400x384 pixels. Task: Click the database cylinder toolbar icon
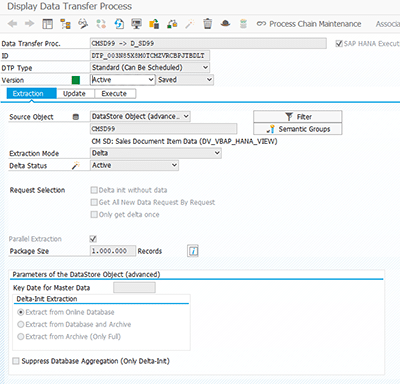243,24
